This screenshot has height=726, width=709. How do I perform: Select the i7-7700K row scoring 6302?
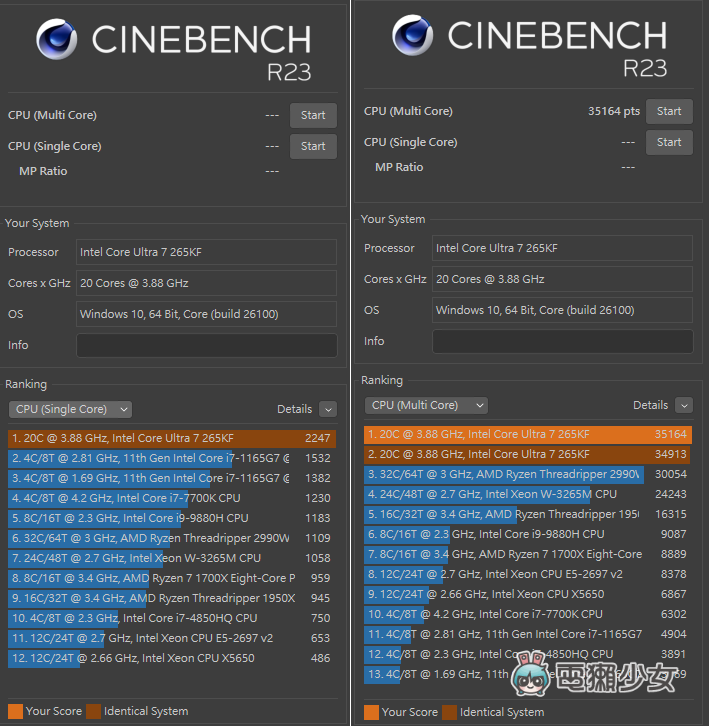tap(528, 614)
